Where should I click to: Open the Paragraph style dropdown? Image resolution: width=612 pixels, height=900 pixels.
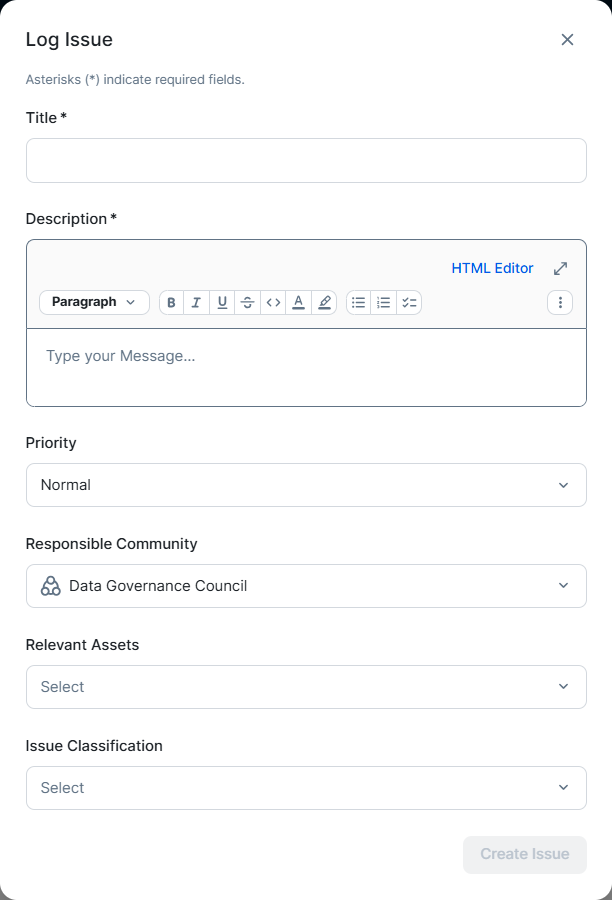[94, 302]
